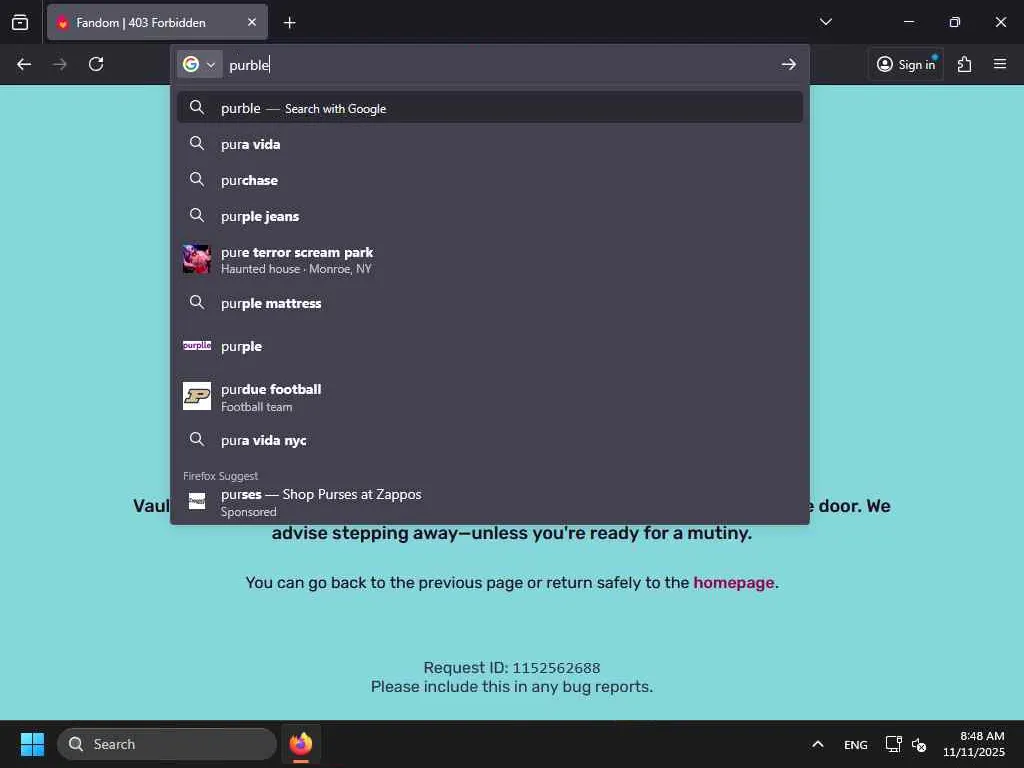Image resolution: width=1024 pixels, height=768 pixels.
Task: Open the recent browsing sidebar icon
Action: 20,22
